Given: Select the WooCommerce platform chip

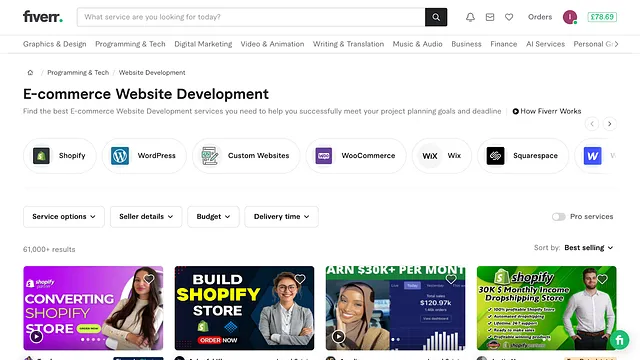Looking at the screenshot, I should 356,156.
